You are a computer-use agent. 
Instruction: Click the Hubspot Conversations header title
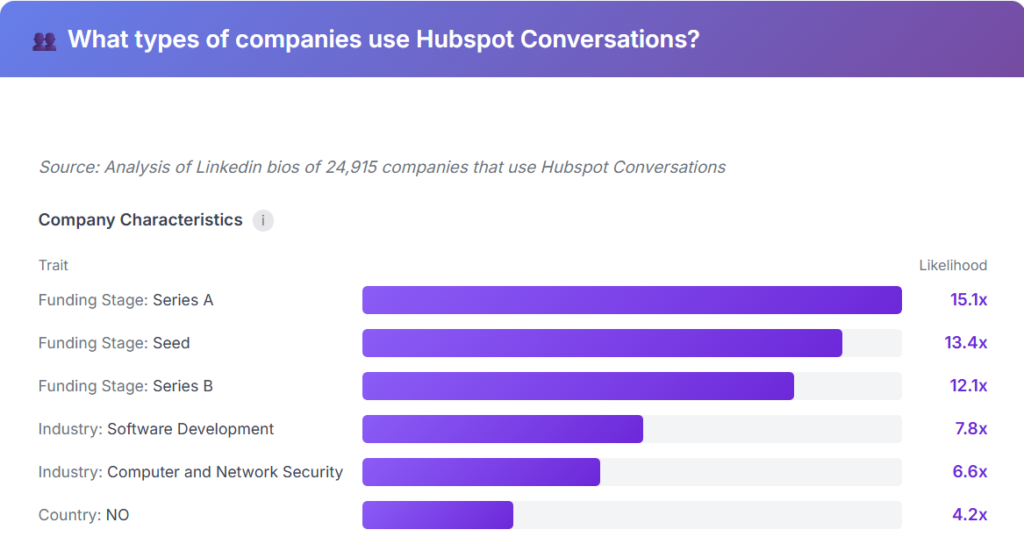[383, 40]
